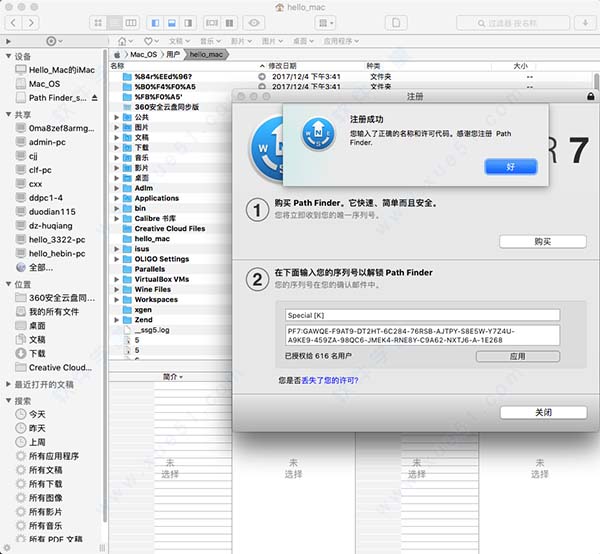This screenshot has width=600, height=554.
Task: Open the target circle dropdown above the sidebar
Action: [x=54, y=41]
